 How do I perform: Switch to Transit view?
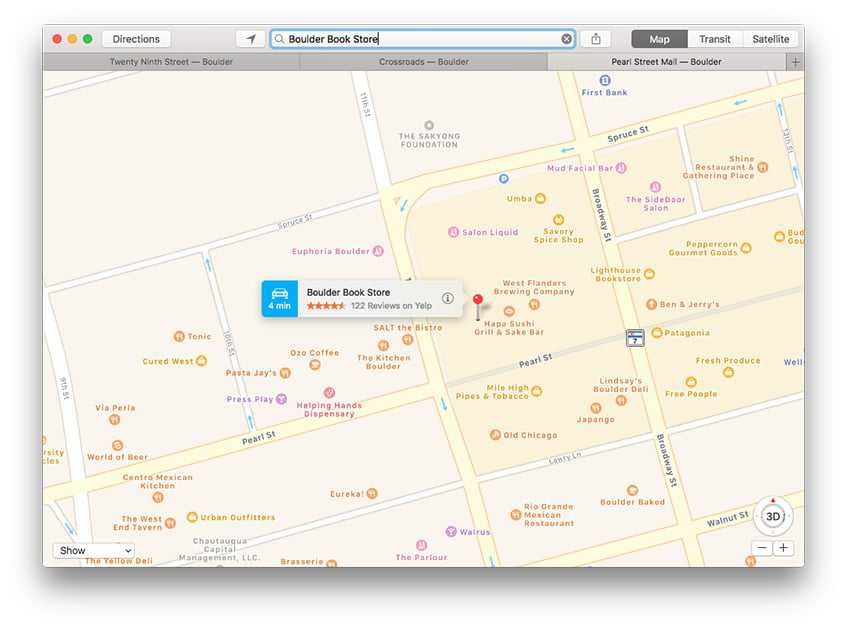click(x=715, y=39)
